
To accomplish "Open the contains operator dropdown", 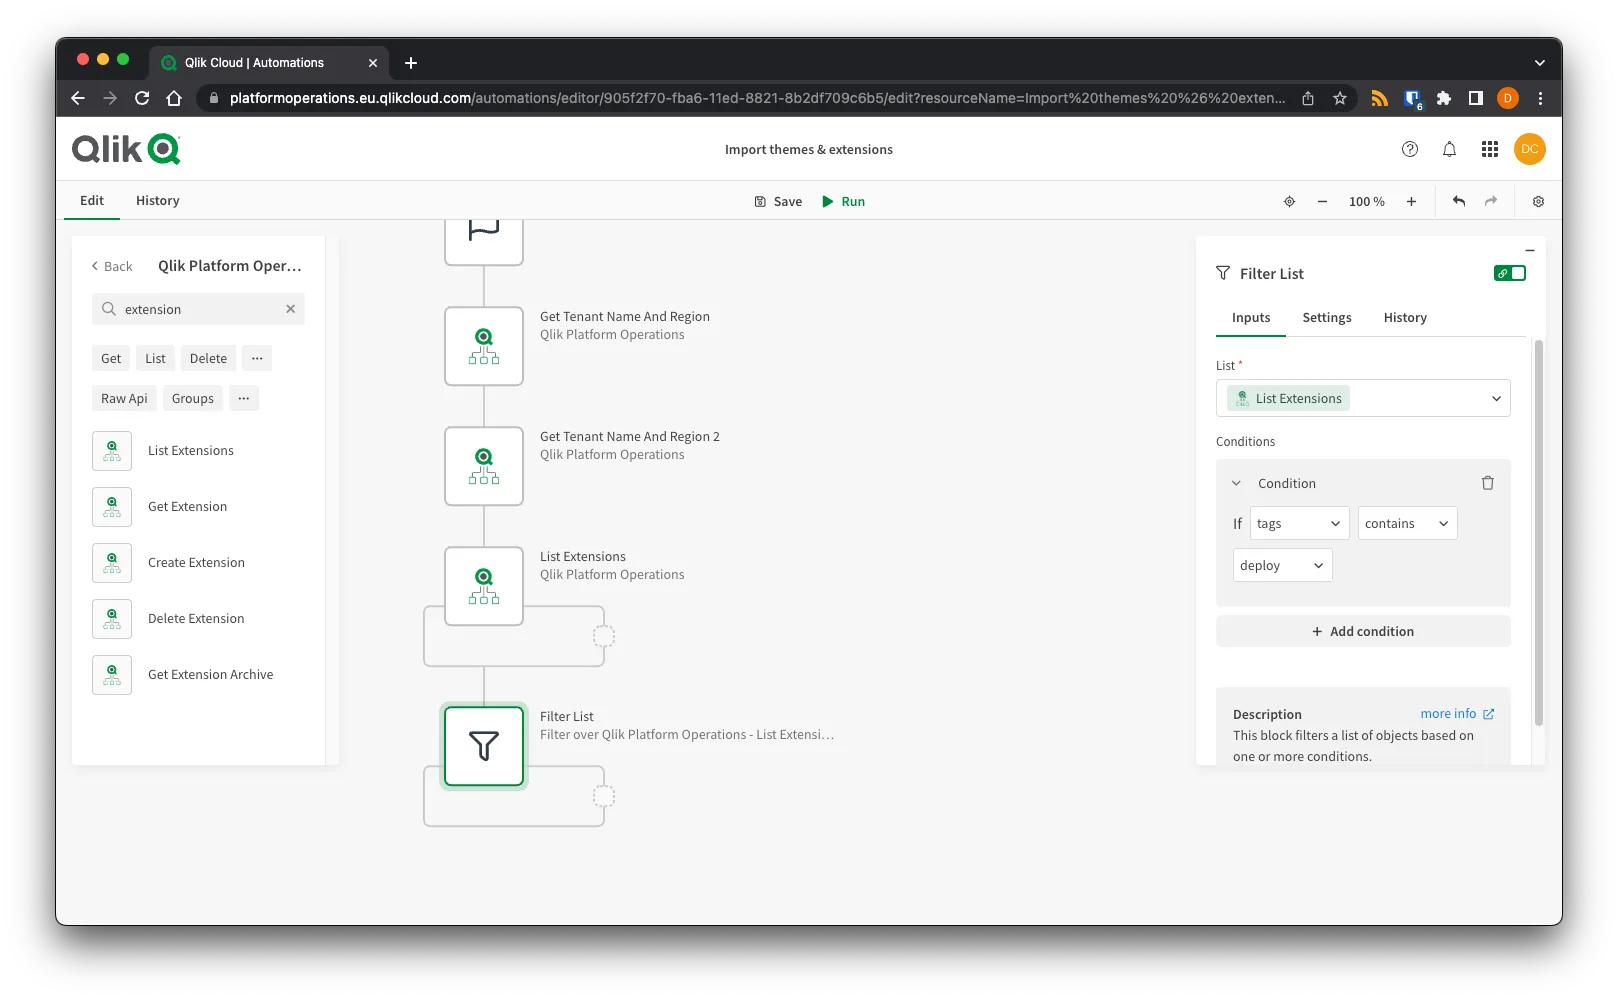I will tap(1406, 523).
